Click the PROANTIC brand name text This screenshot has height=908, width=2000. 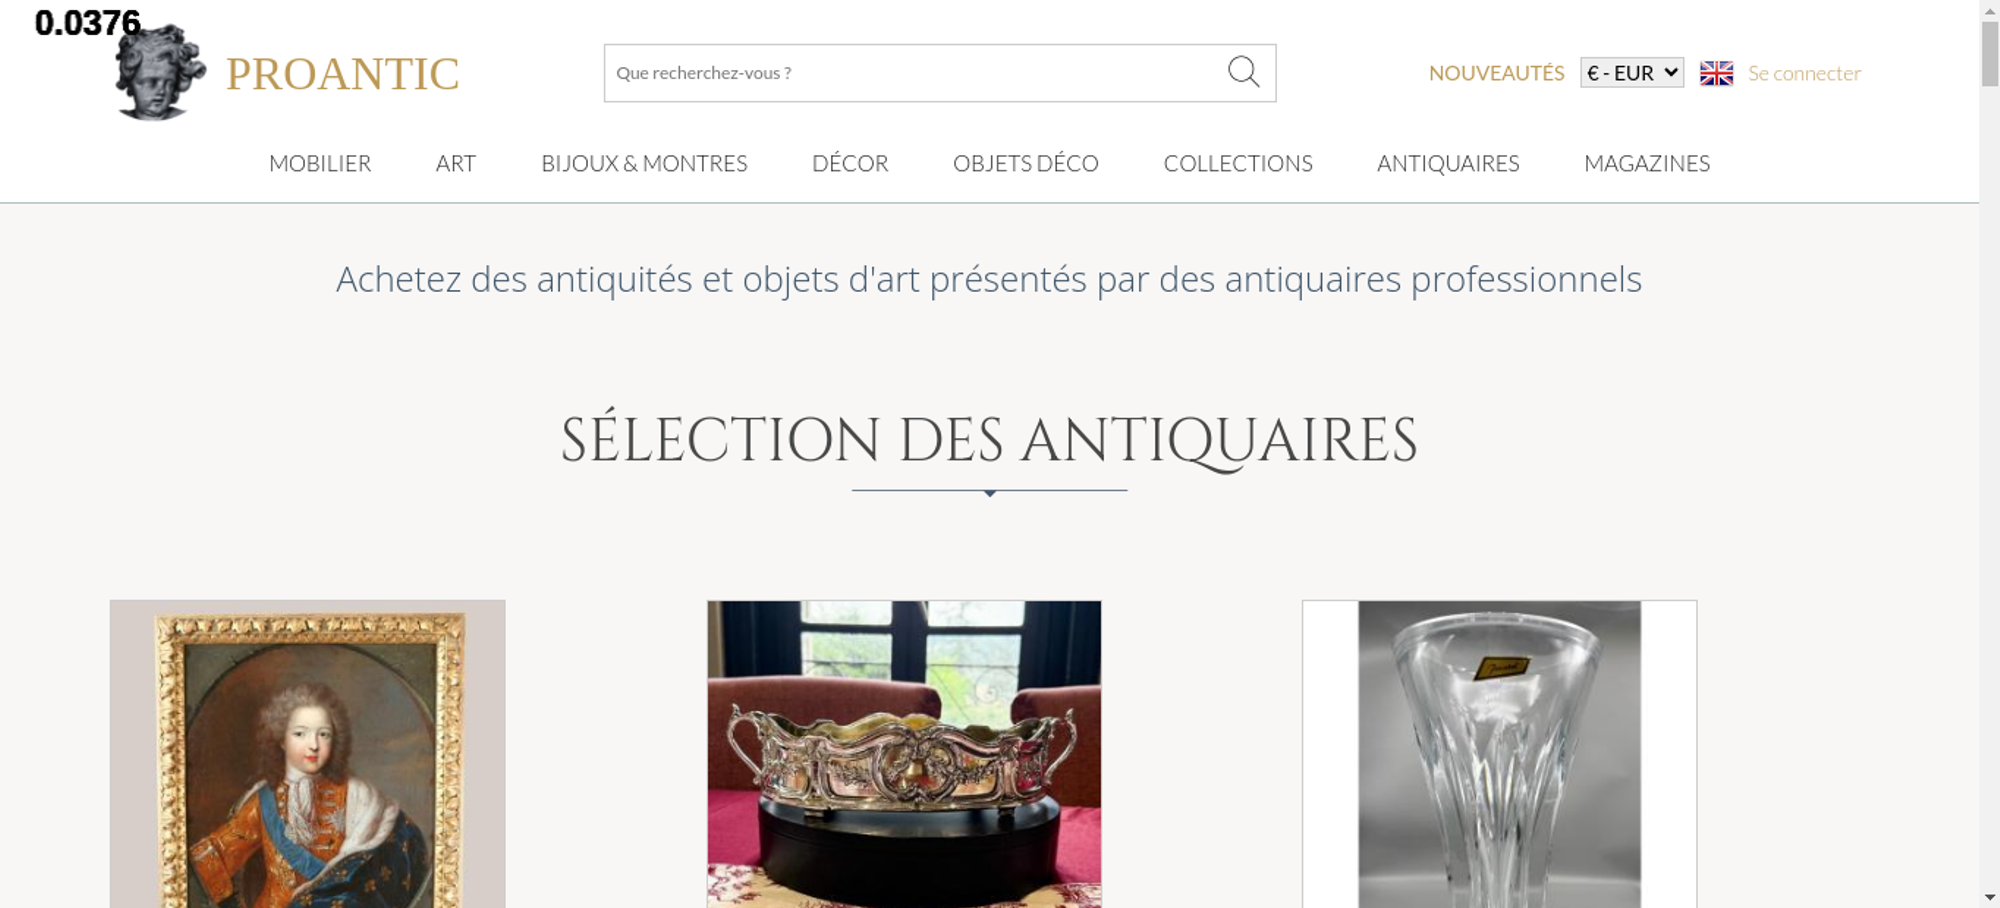click(x=342, y=74)
